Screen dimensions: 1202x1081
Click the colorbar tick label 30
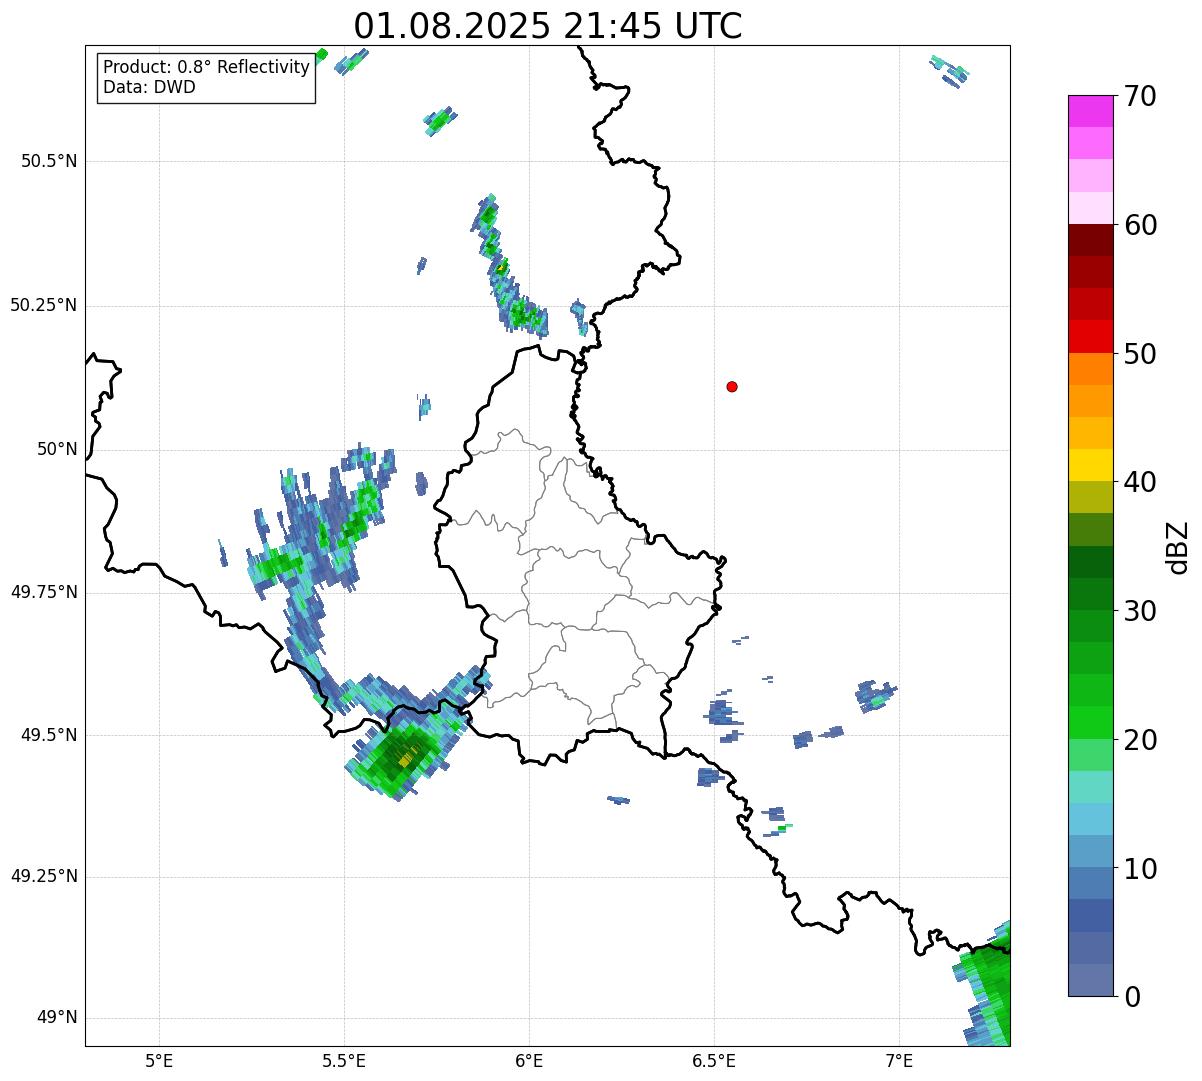coord(1140,611)
